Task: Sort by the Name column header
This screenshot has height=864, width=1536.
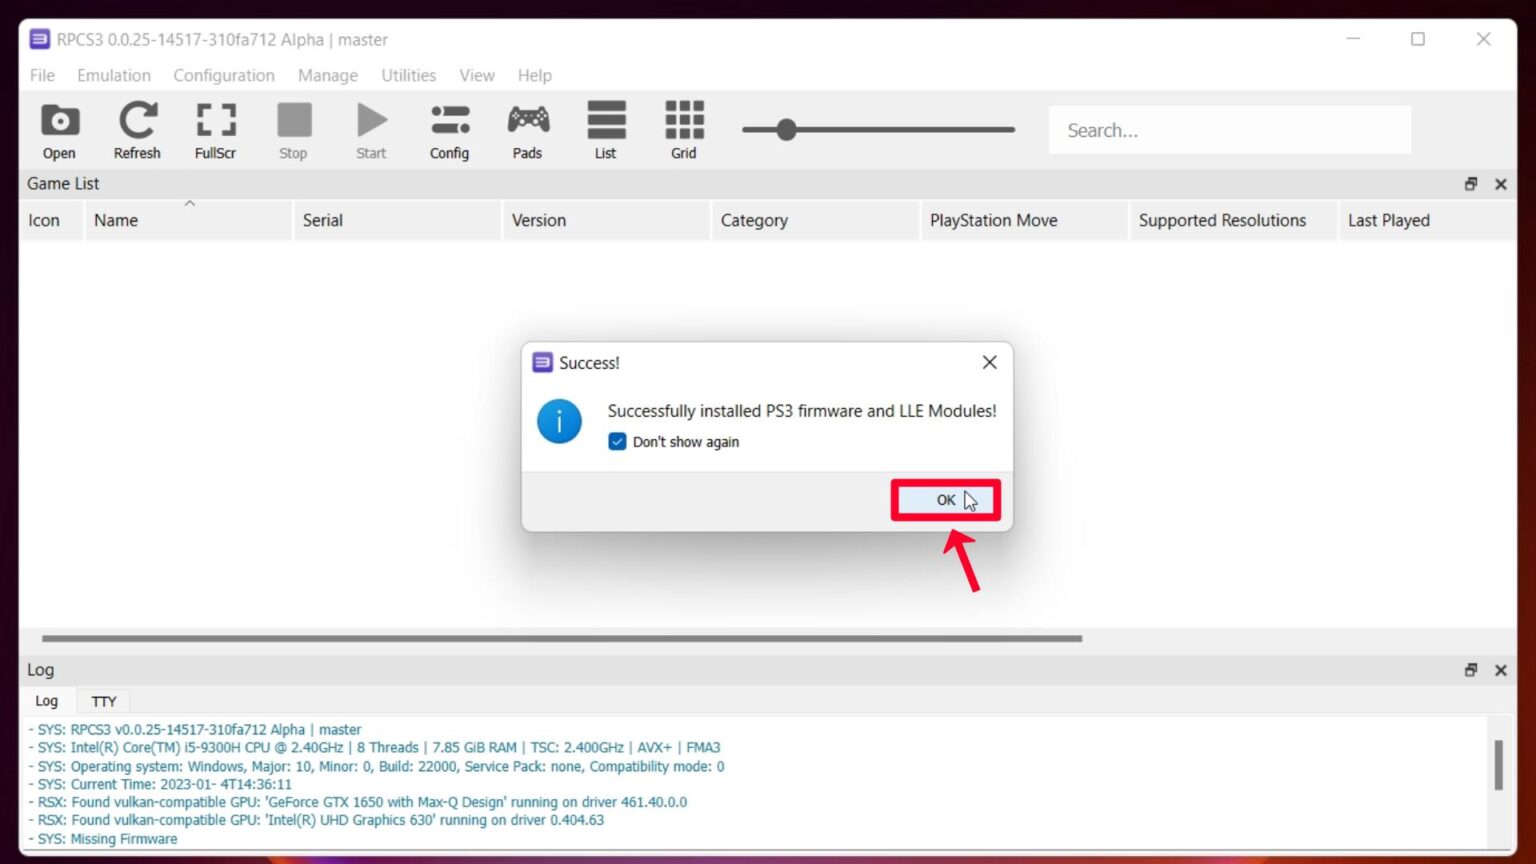Action: 116,221
